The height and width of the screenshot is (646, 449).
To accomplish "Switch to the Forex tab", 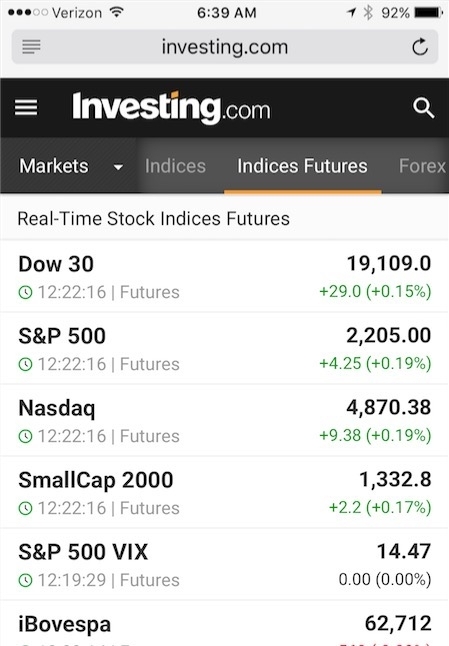I will [x=422, y=166].
